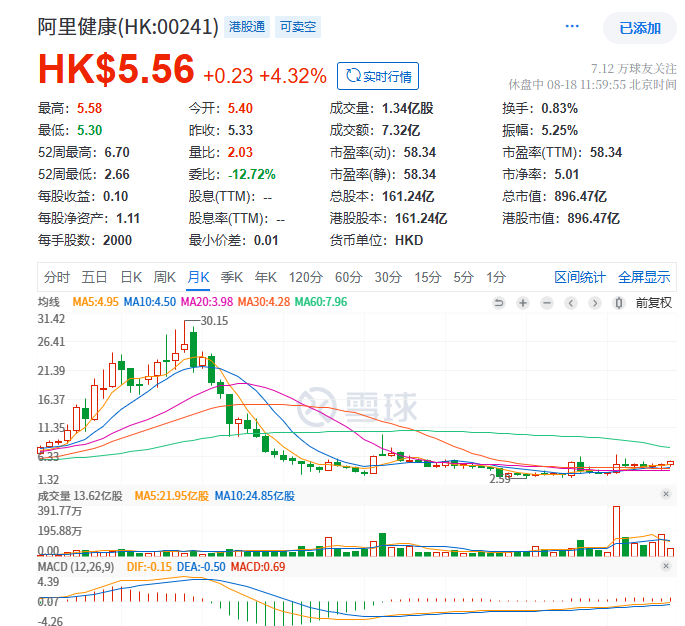Shift chart right with the right chevron icon
The height and width of the screenshot is (626, 685).
click(x=595, y=303)
